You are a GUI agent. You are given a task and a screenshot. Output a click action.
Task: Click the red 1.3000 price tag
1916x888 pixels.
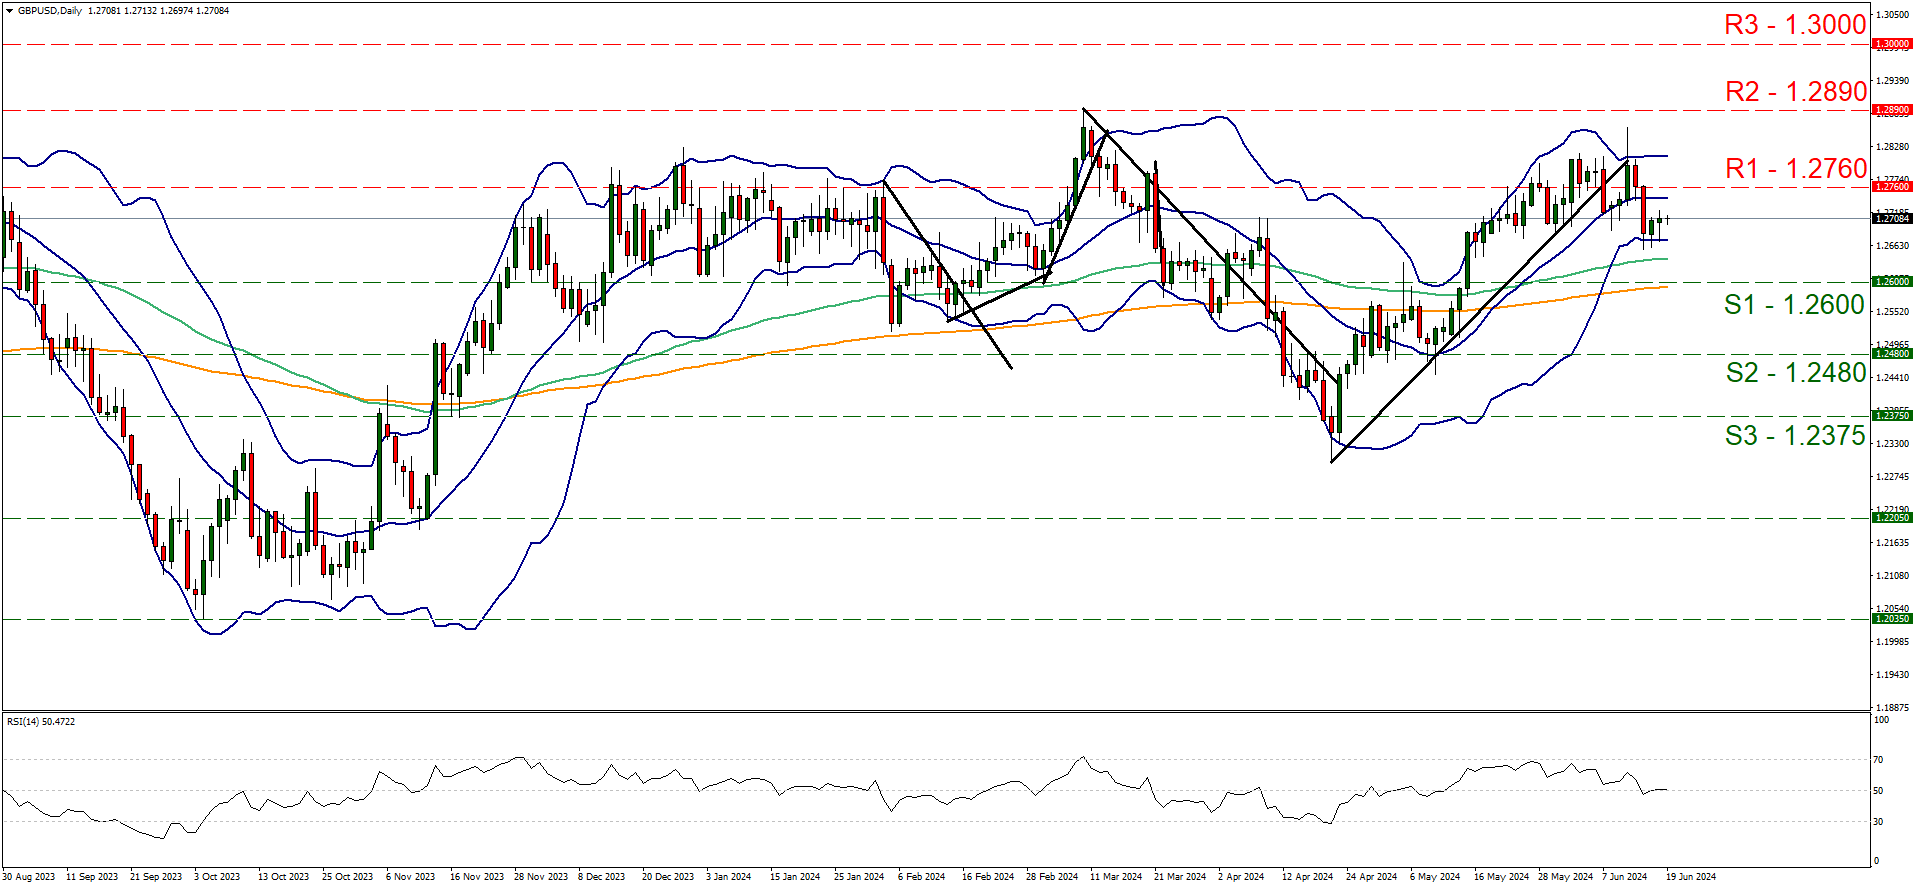(1891, 44)
